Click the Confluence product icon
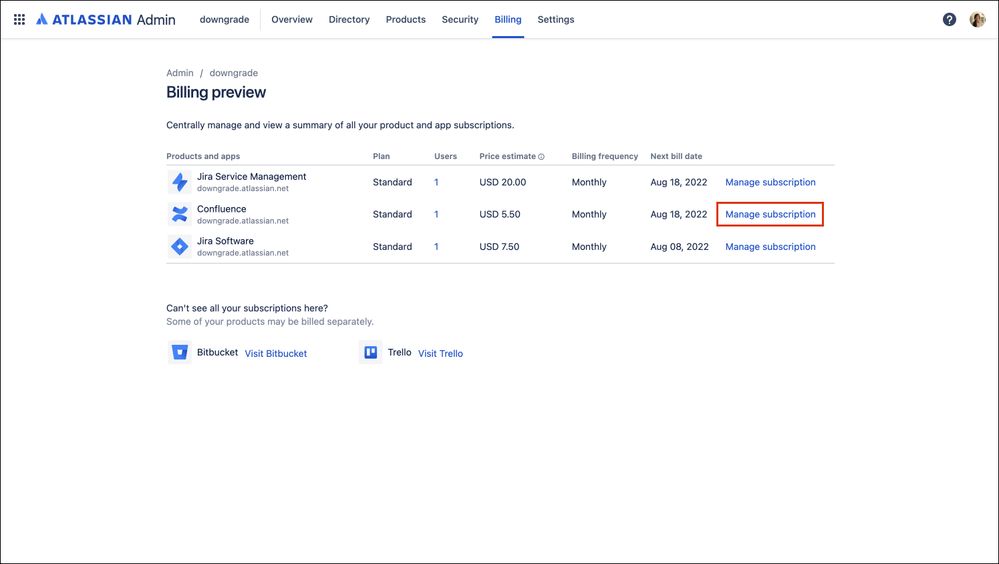The image size is (999, 564). coord(180,214)
